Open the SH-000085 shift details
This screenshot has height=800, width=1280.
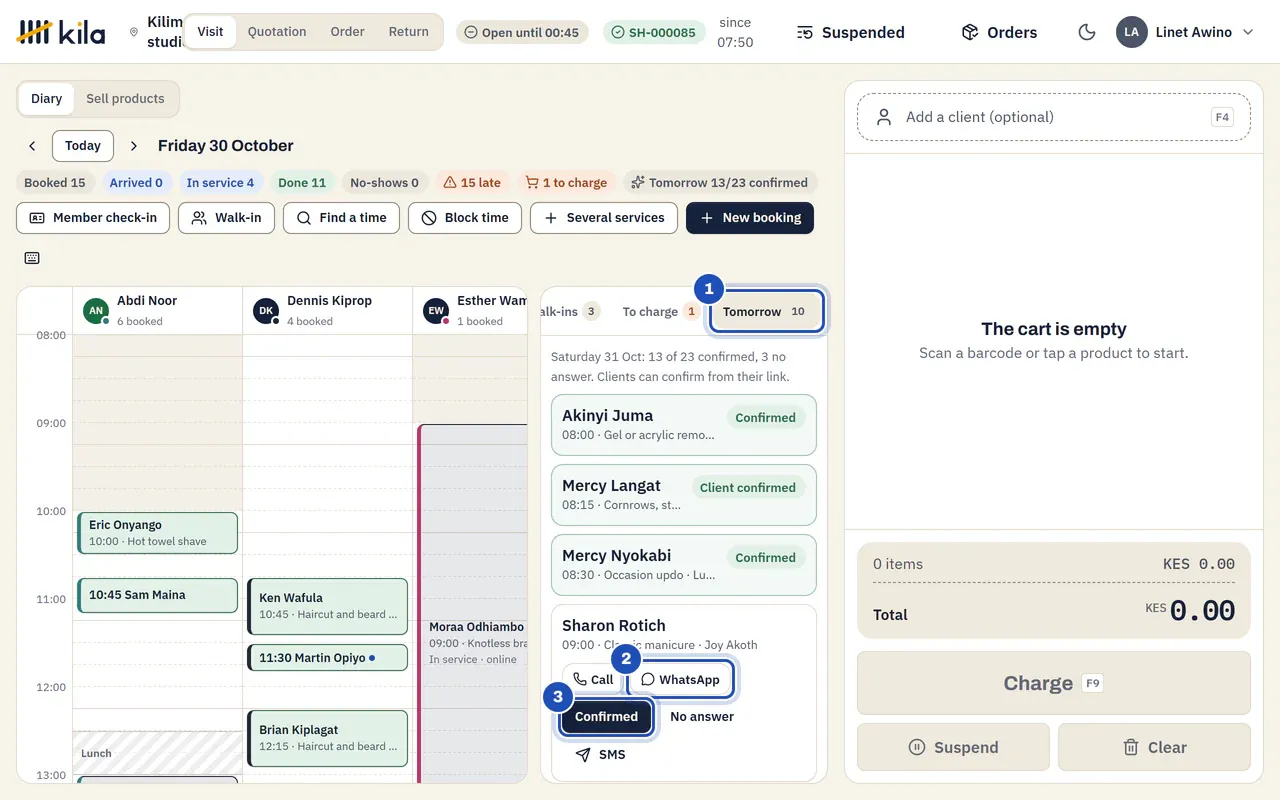point(654,32)
